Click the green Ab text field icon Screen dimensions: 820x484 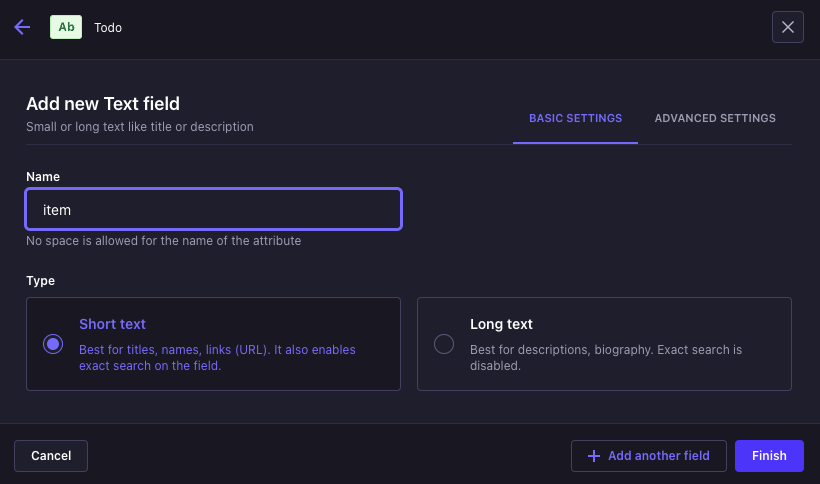(x=66, y=27)
